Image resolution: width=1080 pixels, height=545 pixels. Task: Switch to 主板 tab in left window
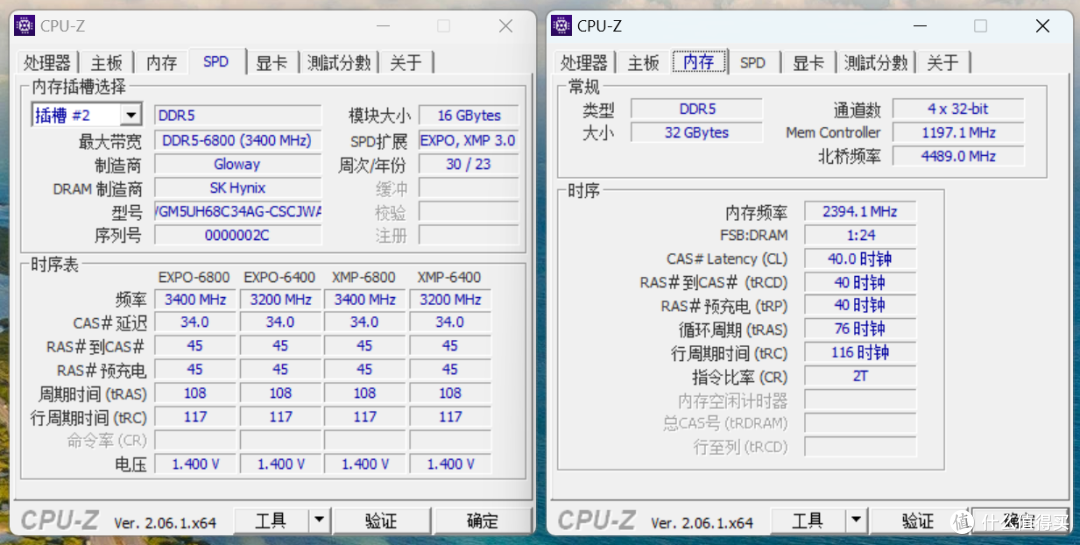106,63
